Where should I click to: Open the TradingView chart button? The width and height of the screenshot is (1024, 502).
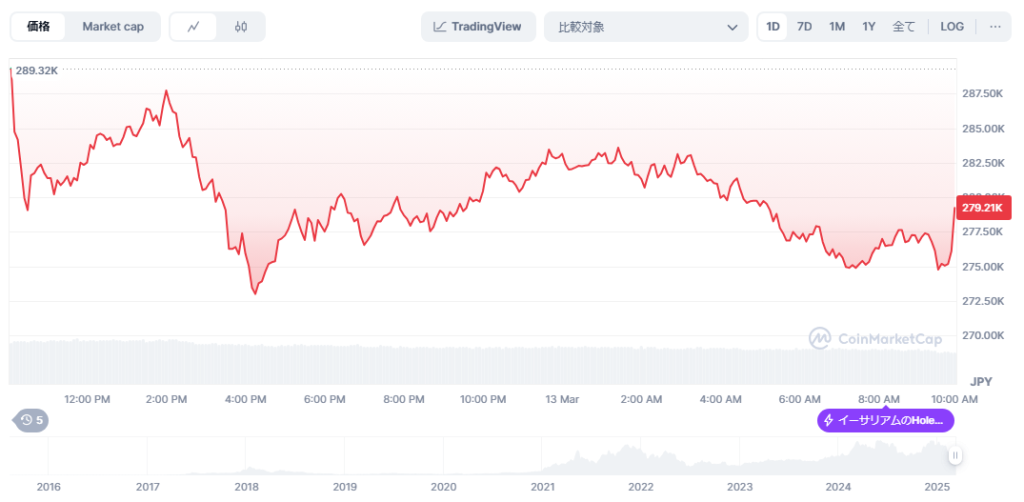click(478, 27)
